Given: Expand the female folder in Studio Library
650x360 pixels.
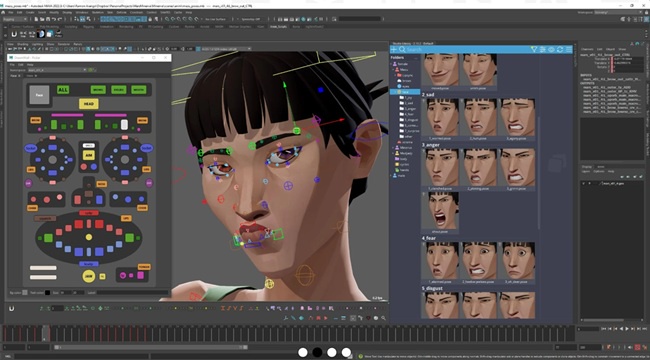Looking at the screenshot, I should pyautogui.click(x=392, y=64).
